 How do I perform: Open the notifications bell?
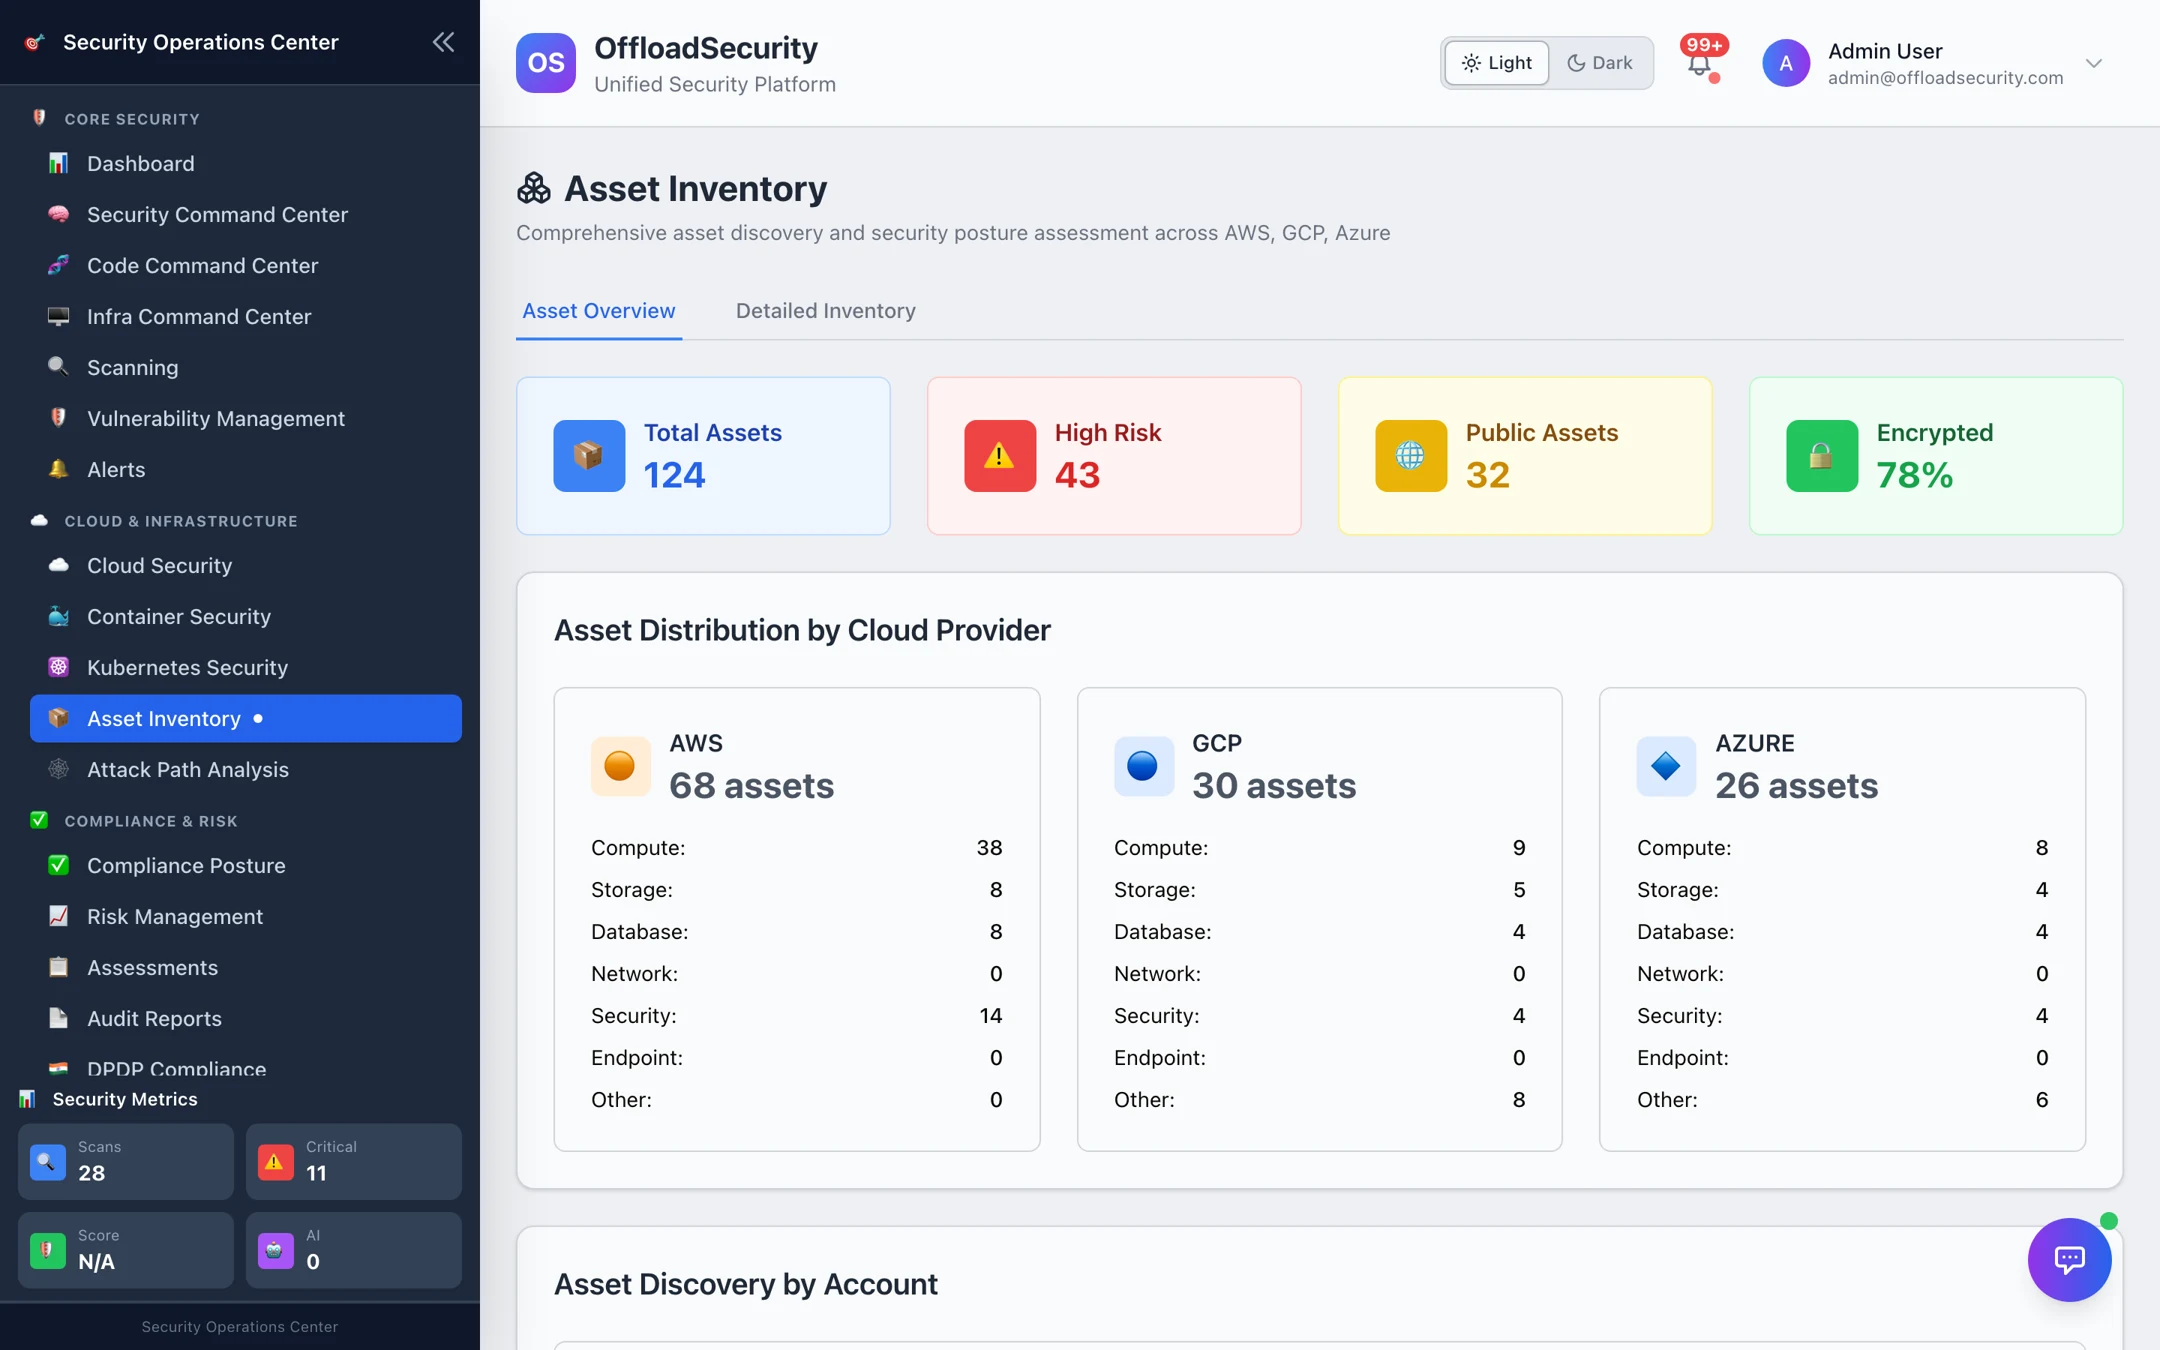1700,64
